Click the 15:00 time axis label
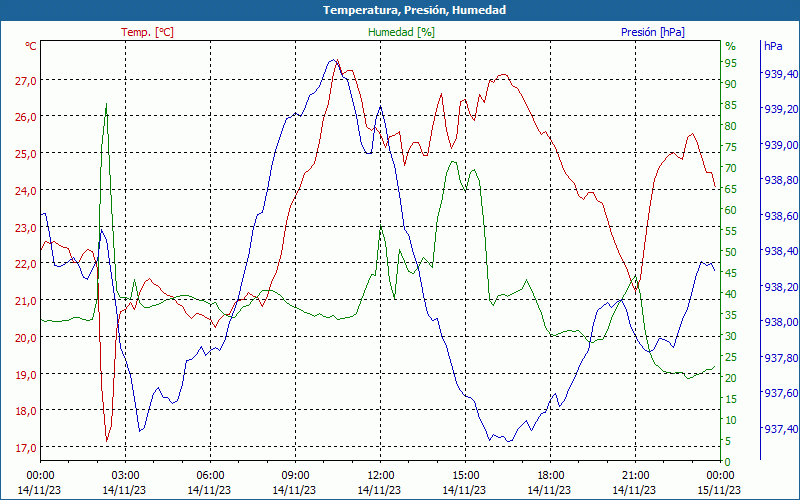Image resolution: width=800 pixels, height=500 pixels. pyautogui.click(x=465, y=476)
